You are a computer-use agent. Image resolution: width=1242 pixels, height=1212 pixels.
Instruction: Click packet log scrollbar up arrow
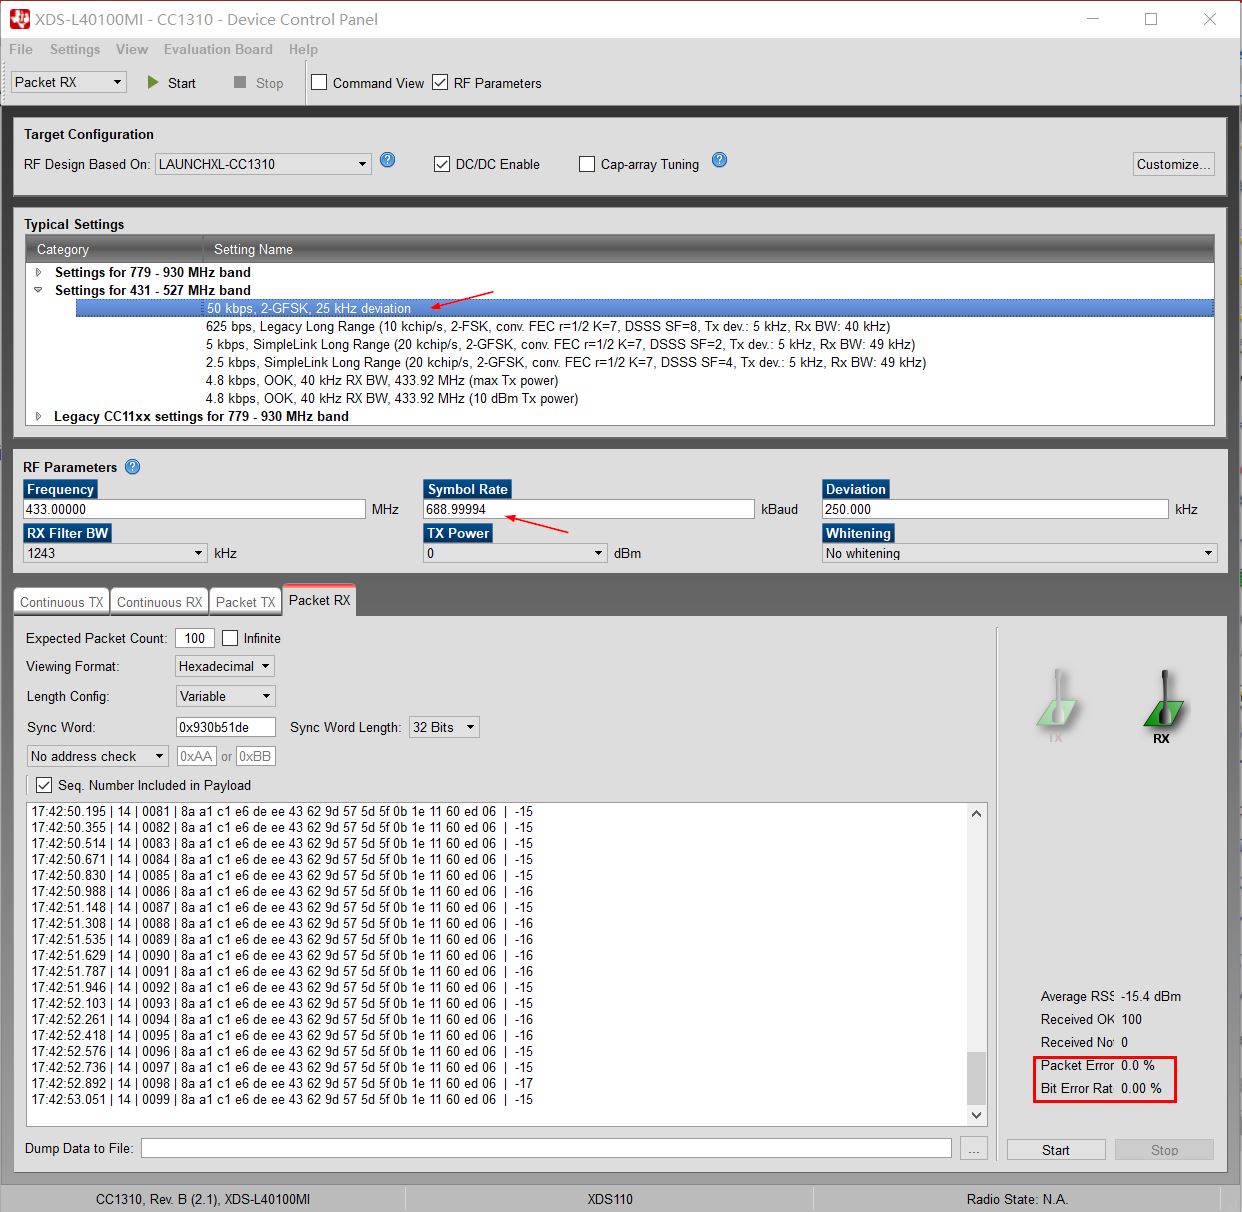click(977, 814)
